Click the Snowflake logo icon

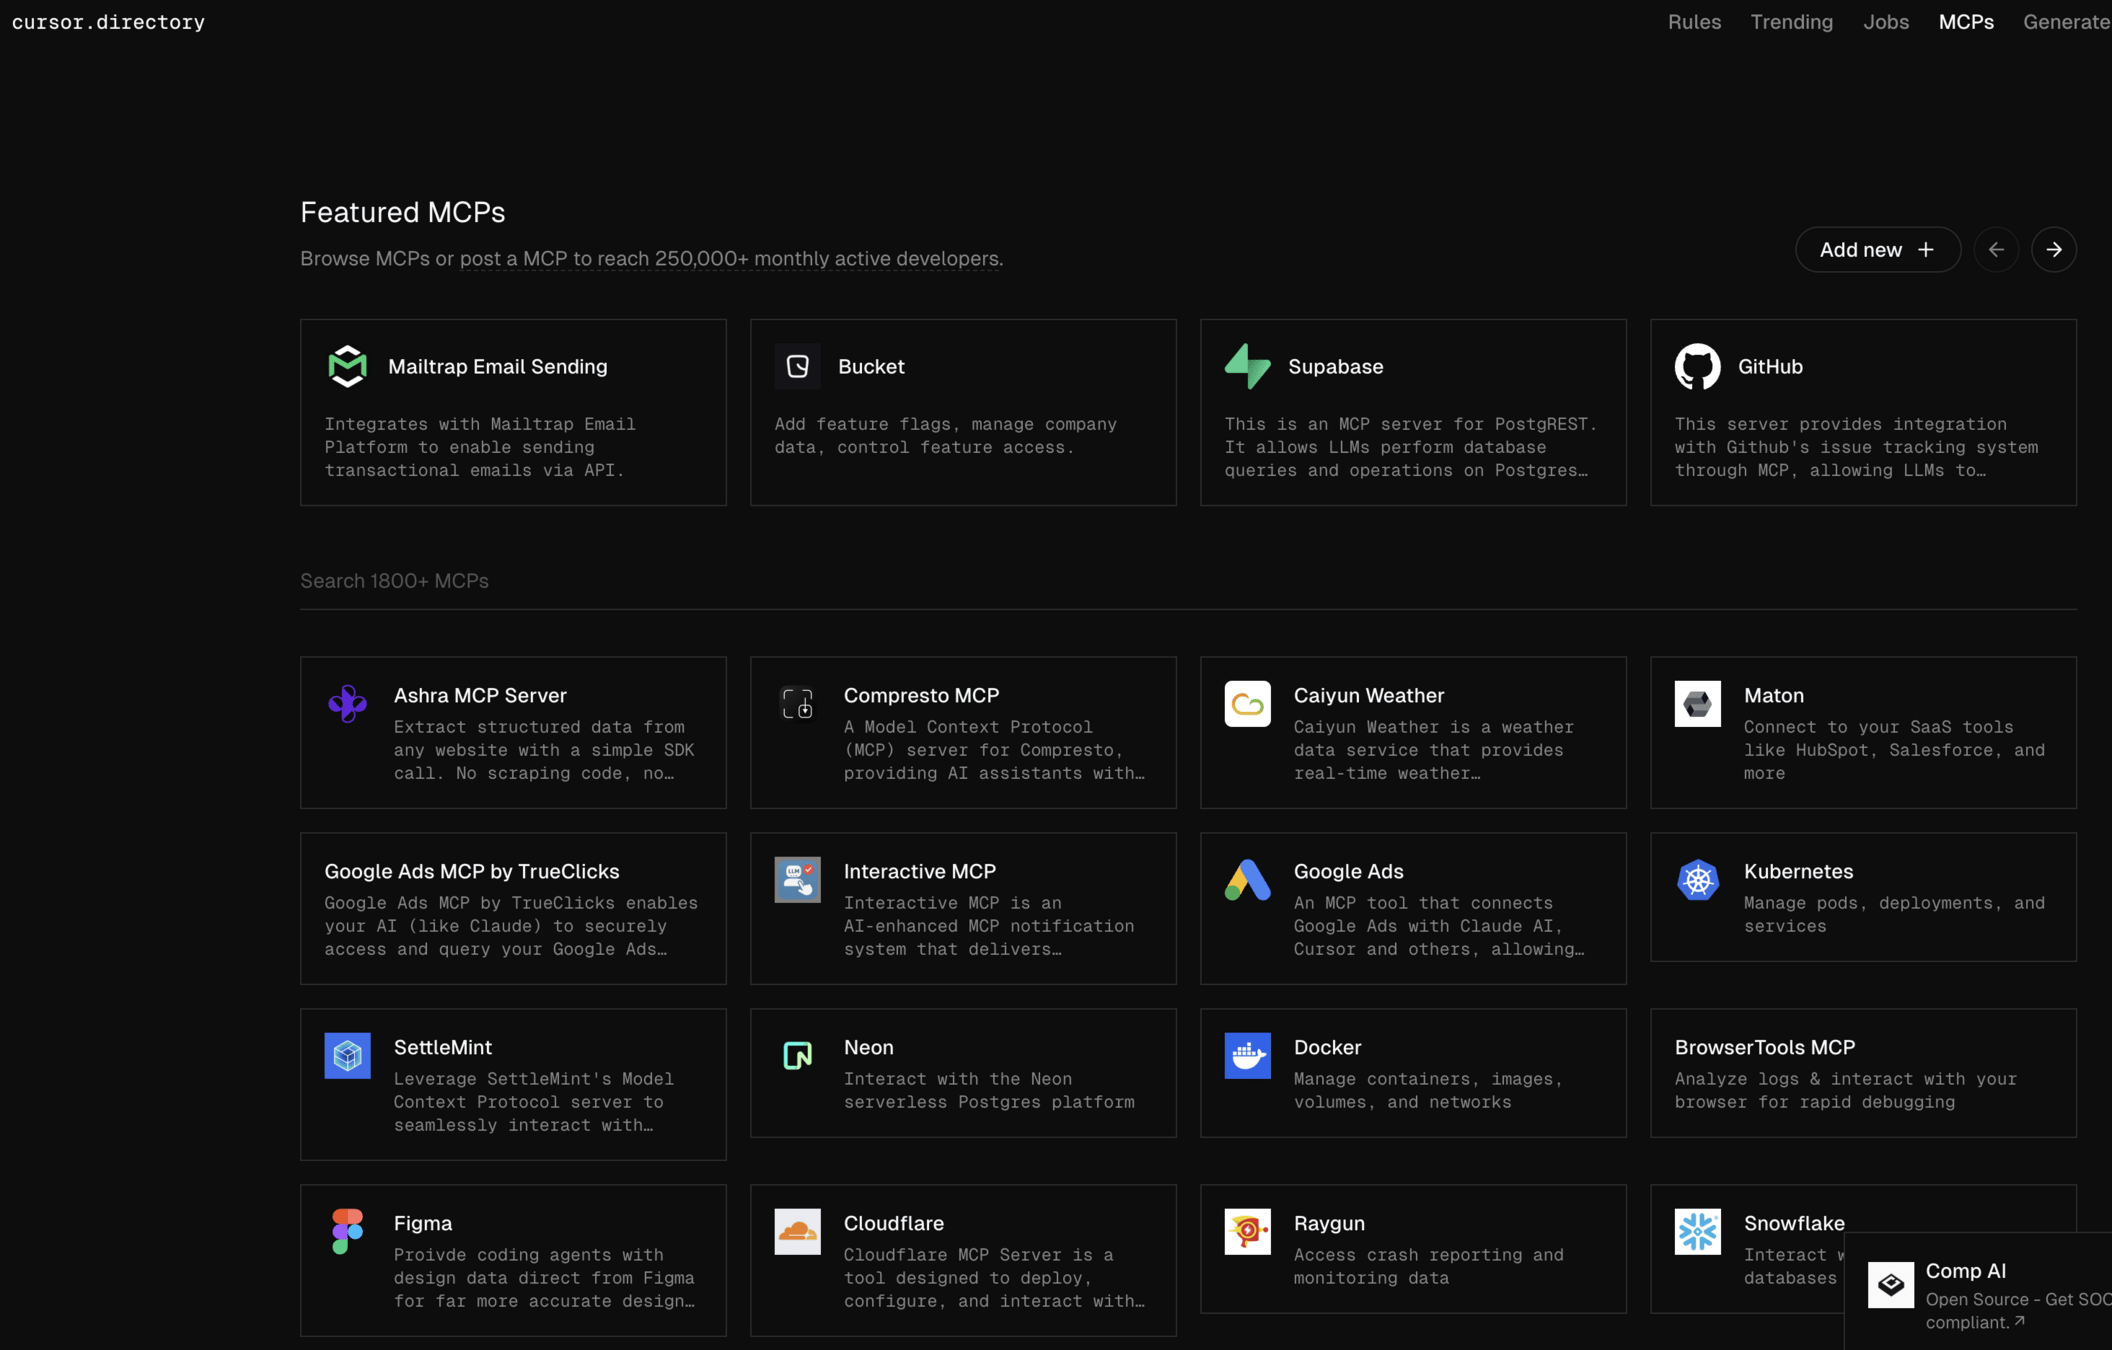pos(1697,1231)
